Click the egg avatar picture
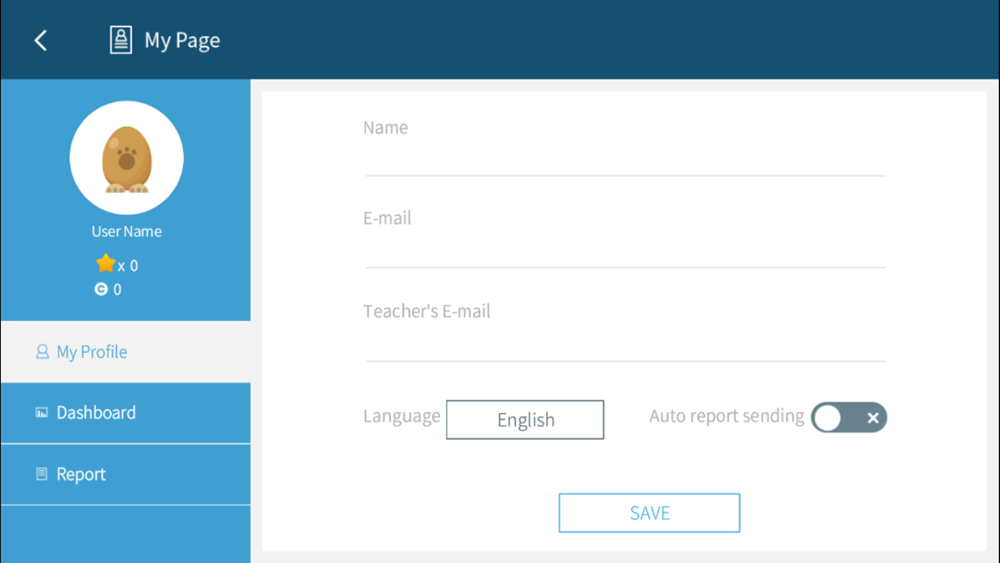Viewport: 1000px width, 563px height. tap(126, 157)
